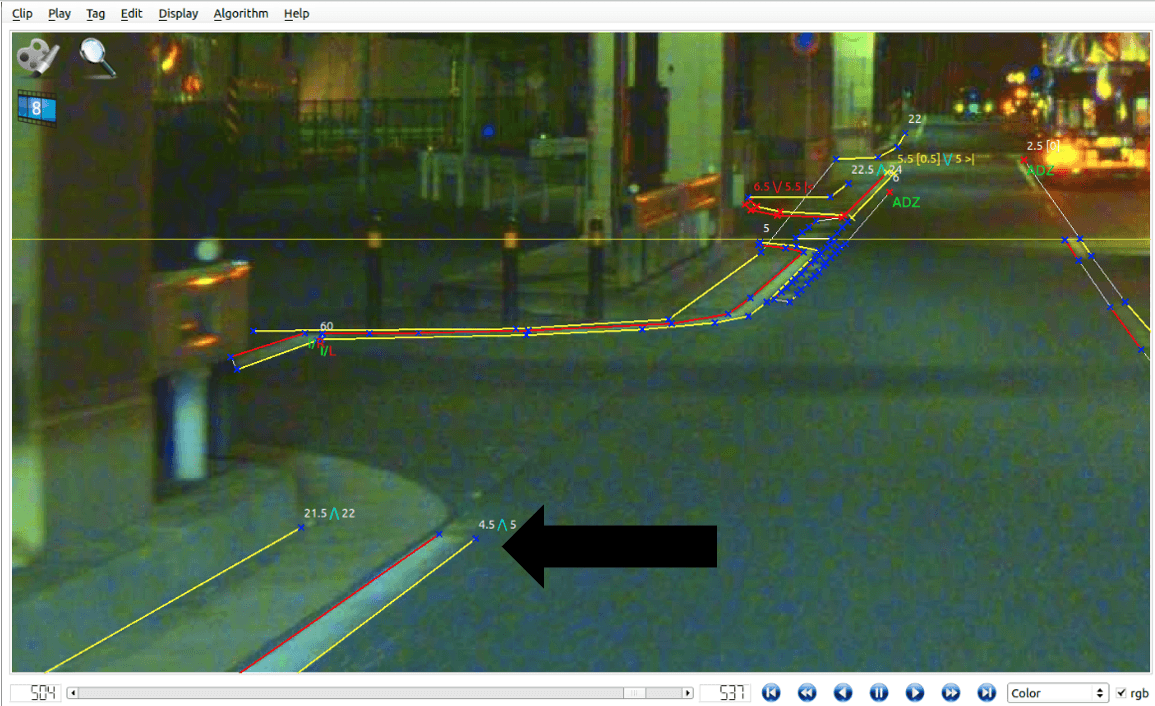Step back one frame

(x=843, y=693)
